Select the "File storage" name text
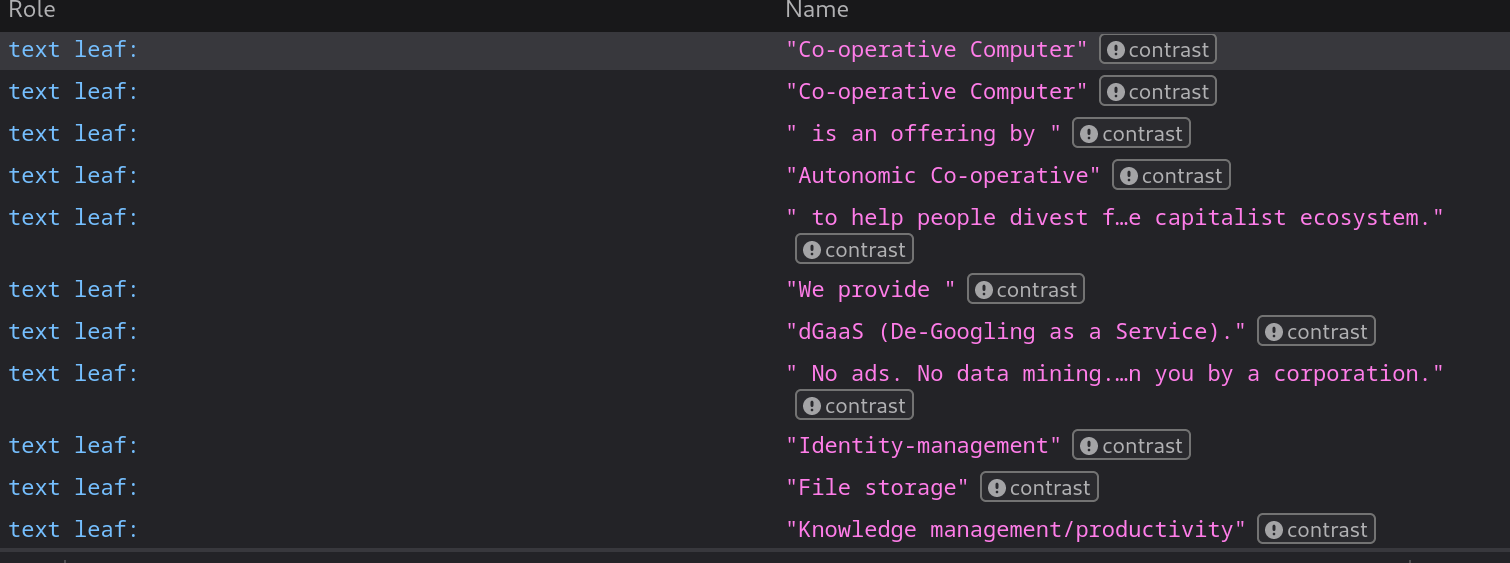1510x563 pixels. coord(876,488)
